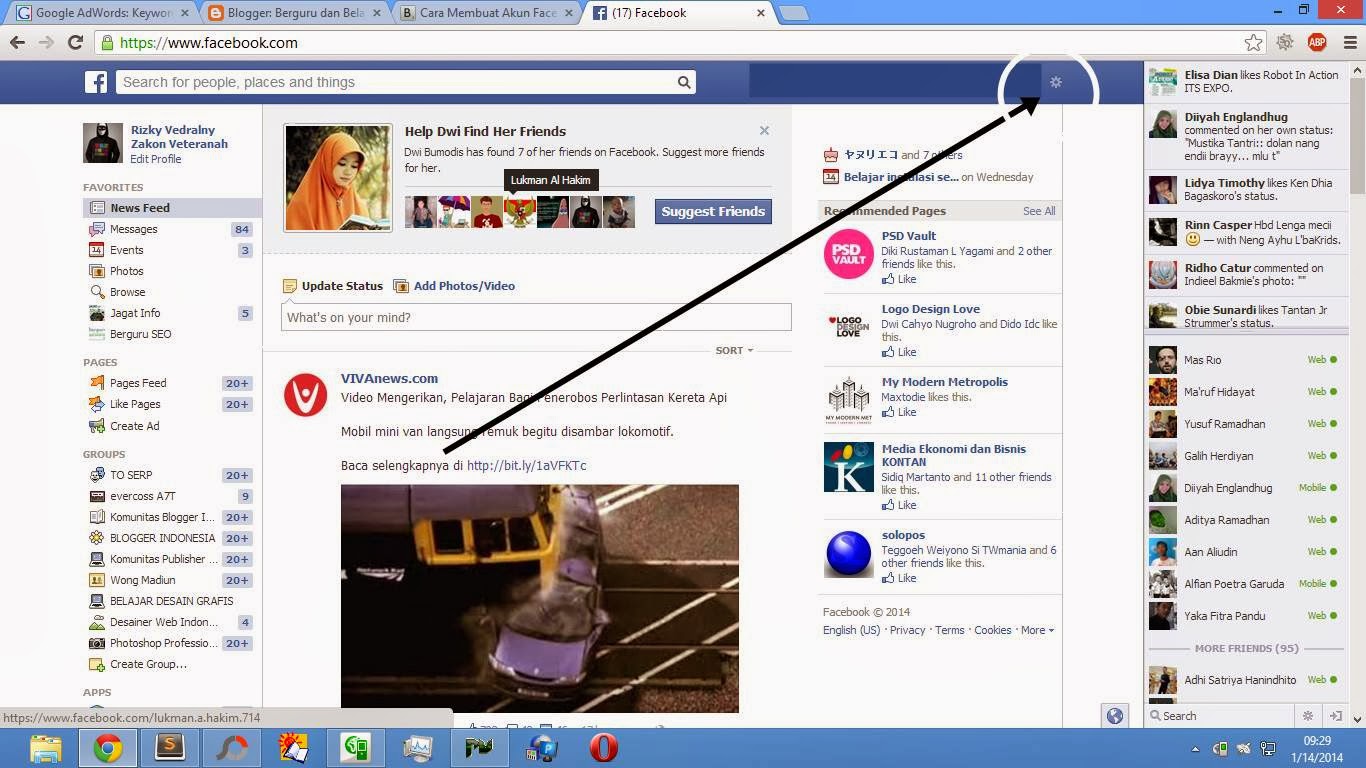Bookmark this page with the star icon

point(1253,42)
